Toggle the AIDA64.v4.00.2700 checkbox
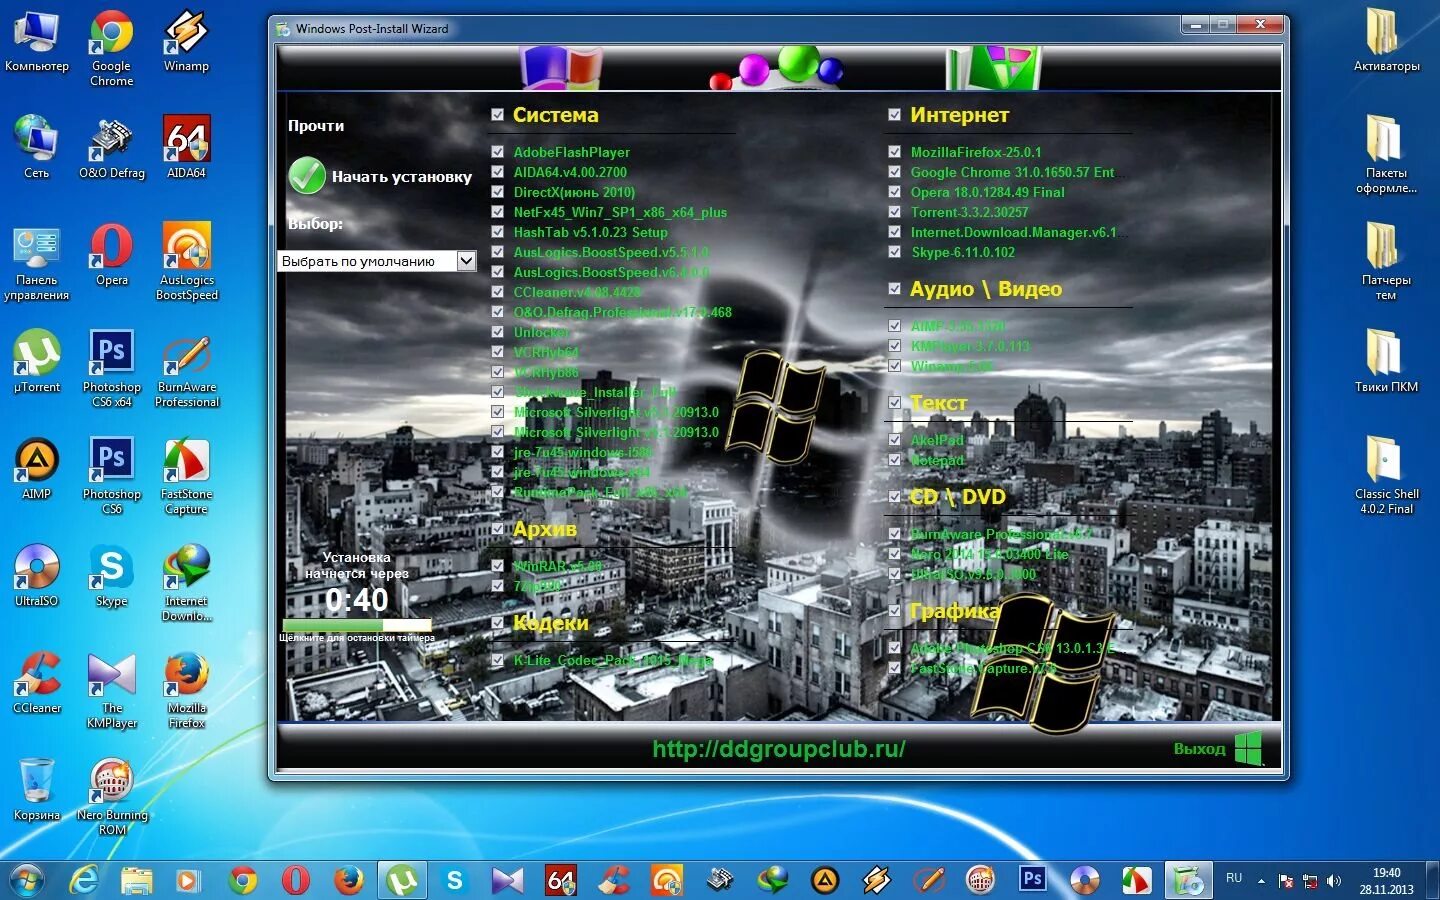 [x=497, y=172]
